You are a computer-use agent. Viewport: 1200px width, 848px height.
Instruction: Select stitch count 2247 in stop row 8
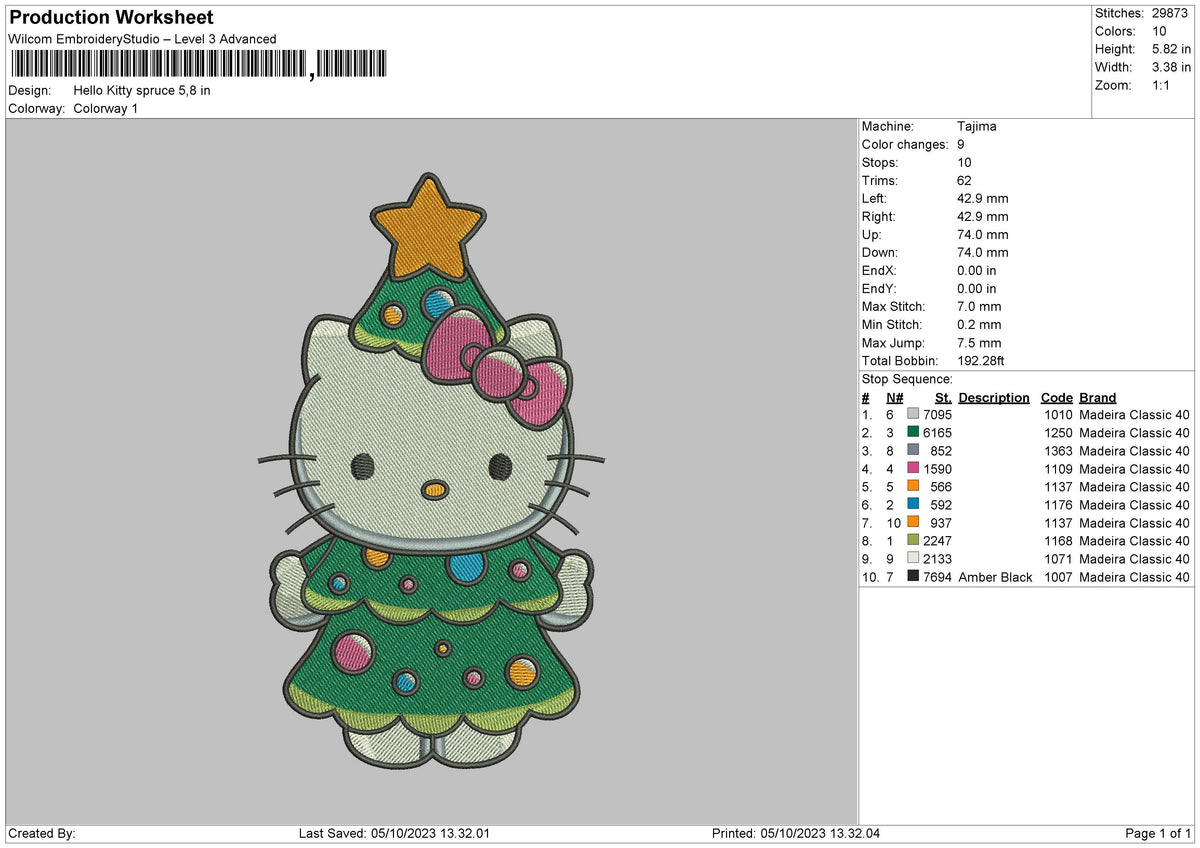coord(938,541)
